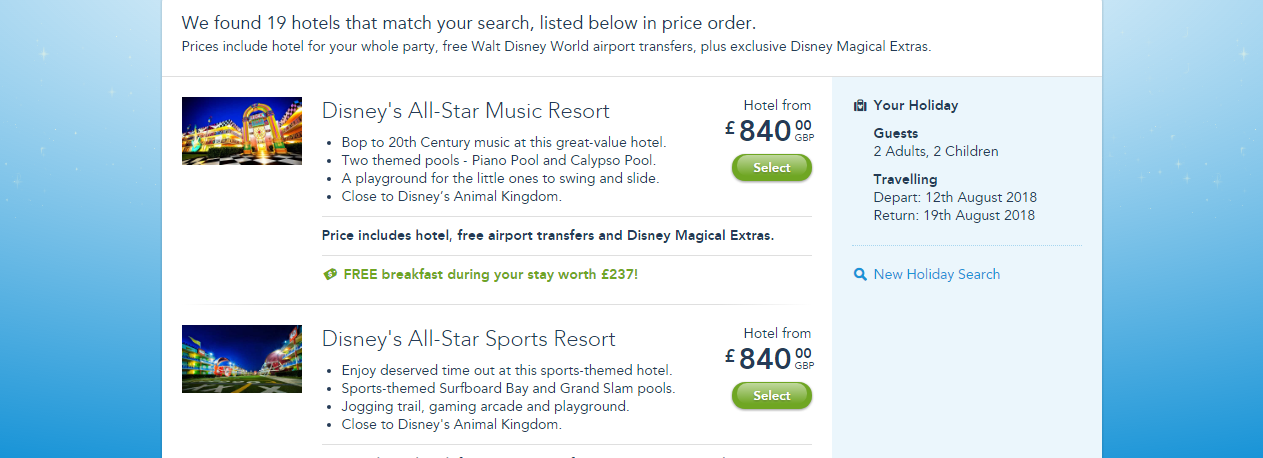Click the Disney's All-Star Music Resort title
The height and width of the screenshot is (458, 1263).
465,111
